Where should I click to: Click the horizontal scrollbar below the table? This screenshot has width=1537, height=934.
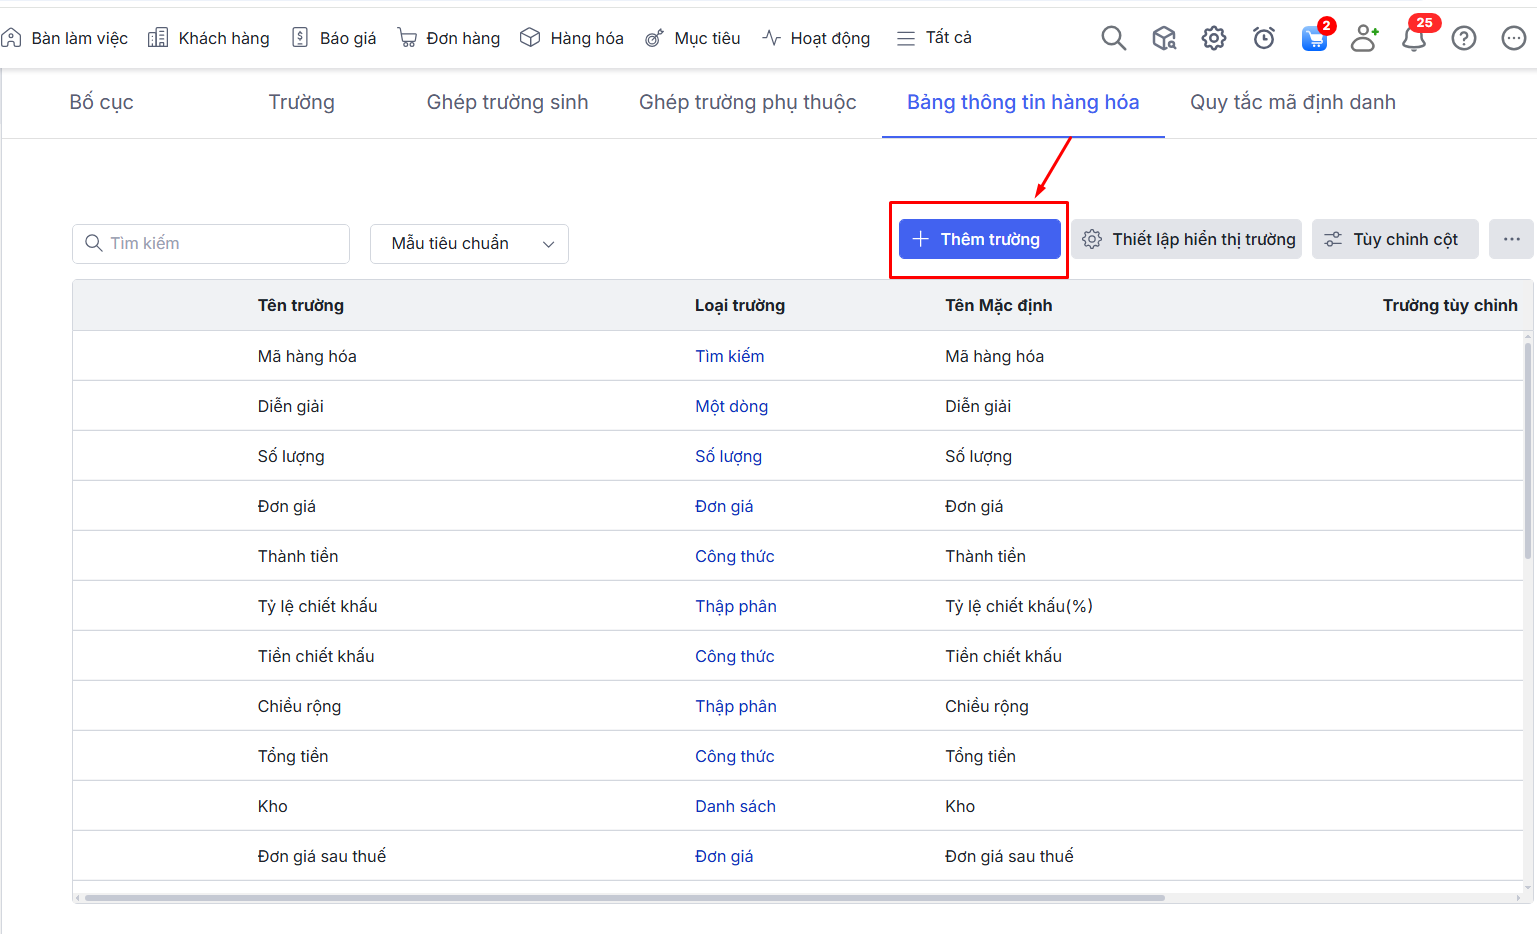tap(625, 898)
